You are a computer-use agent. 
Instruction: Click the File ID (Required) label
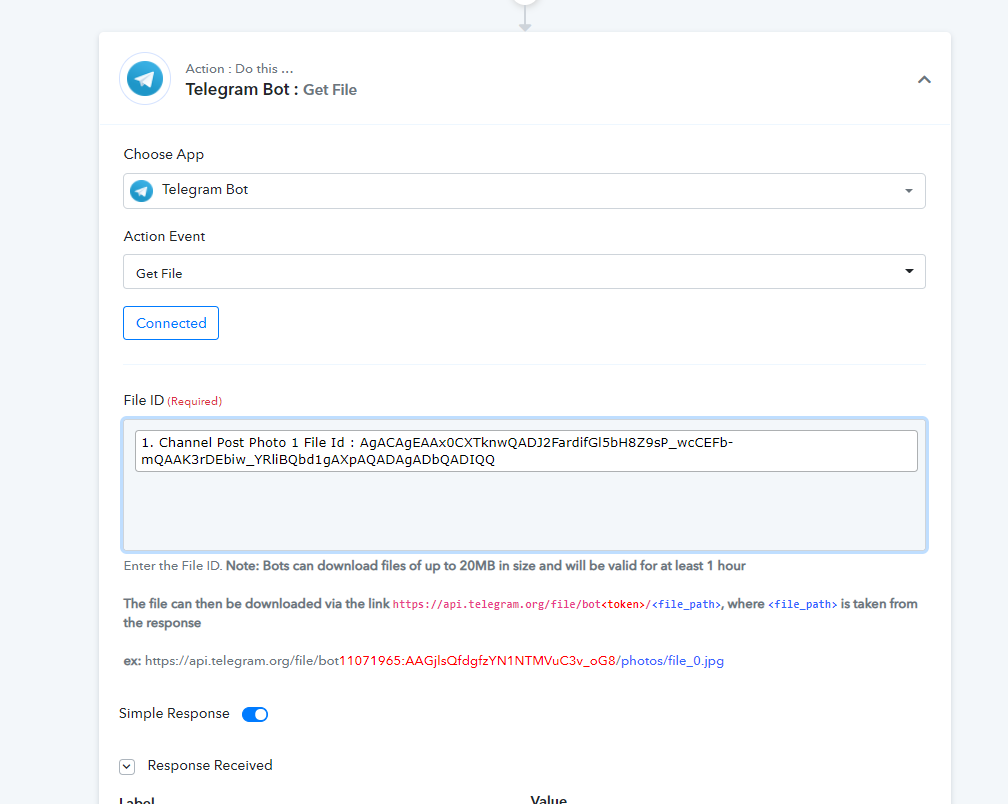[x=173, y=400]
